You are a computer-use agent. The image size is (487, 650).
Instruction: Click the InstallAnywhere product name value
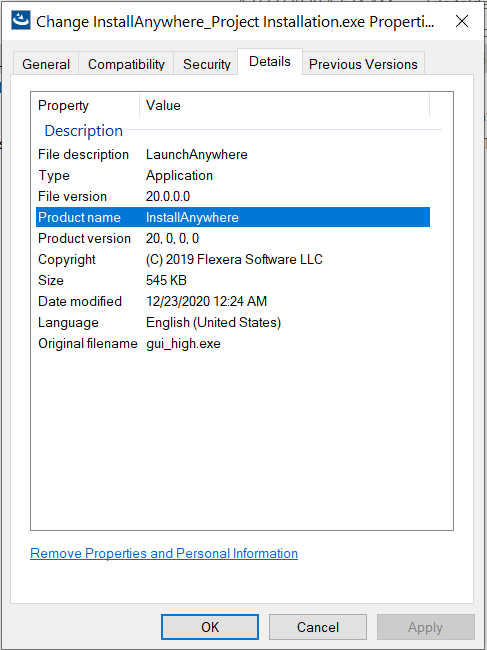(192, 217)
